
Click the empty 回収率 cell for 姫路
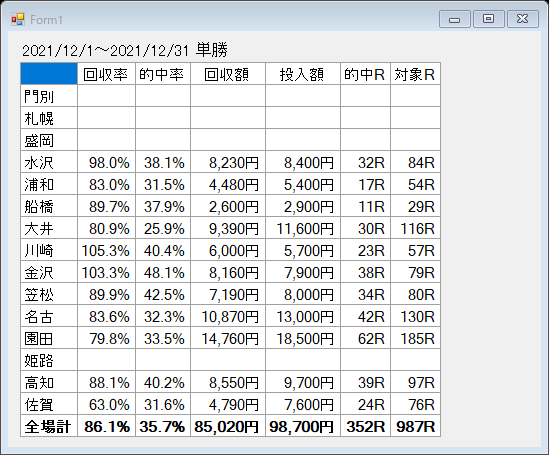(x=106, y=360)
